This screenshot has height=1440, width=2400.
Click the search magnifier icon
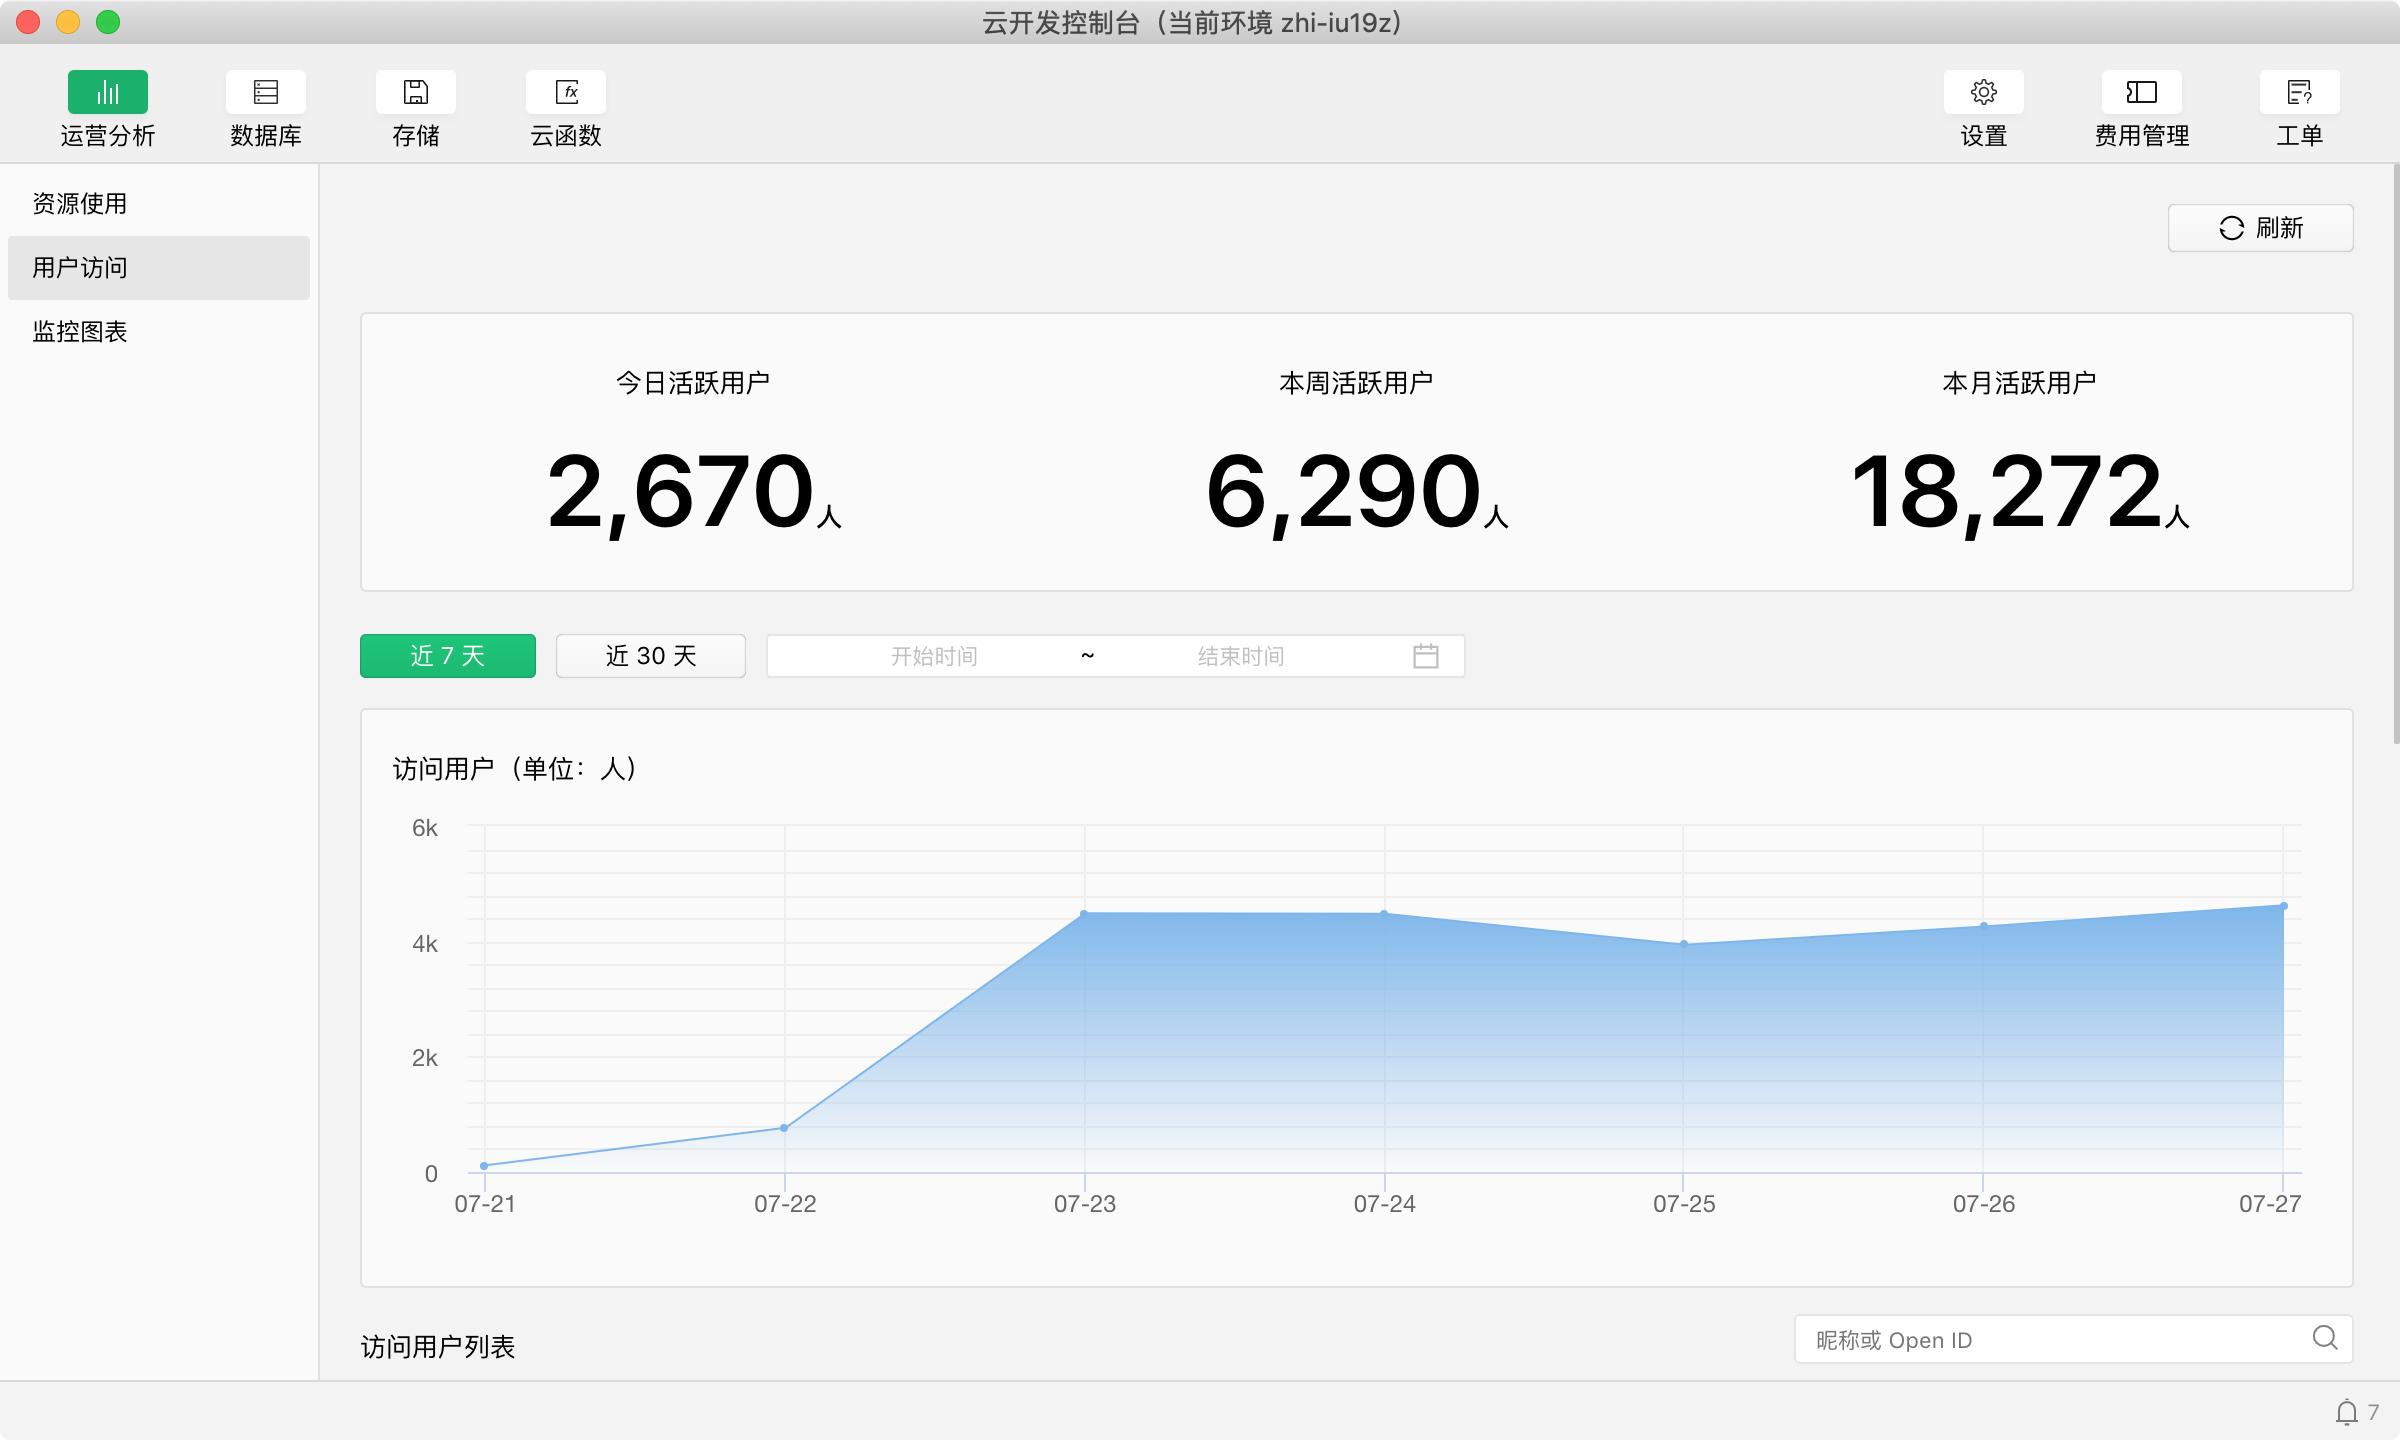[2324, 1338]
